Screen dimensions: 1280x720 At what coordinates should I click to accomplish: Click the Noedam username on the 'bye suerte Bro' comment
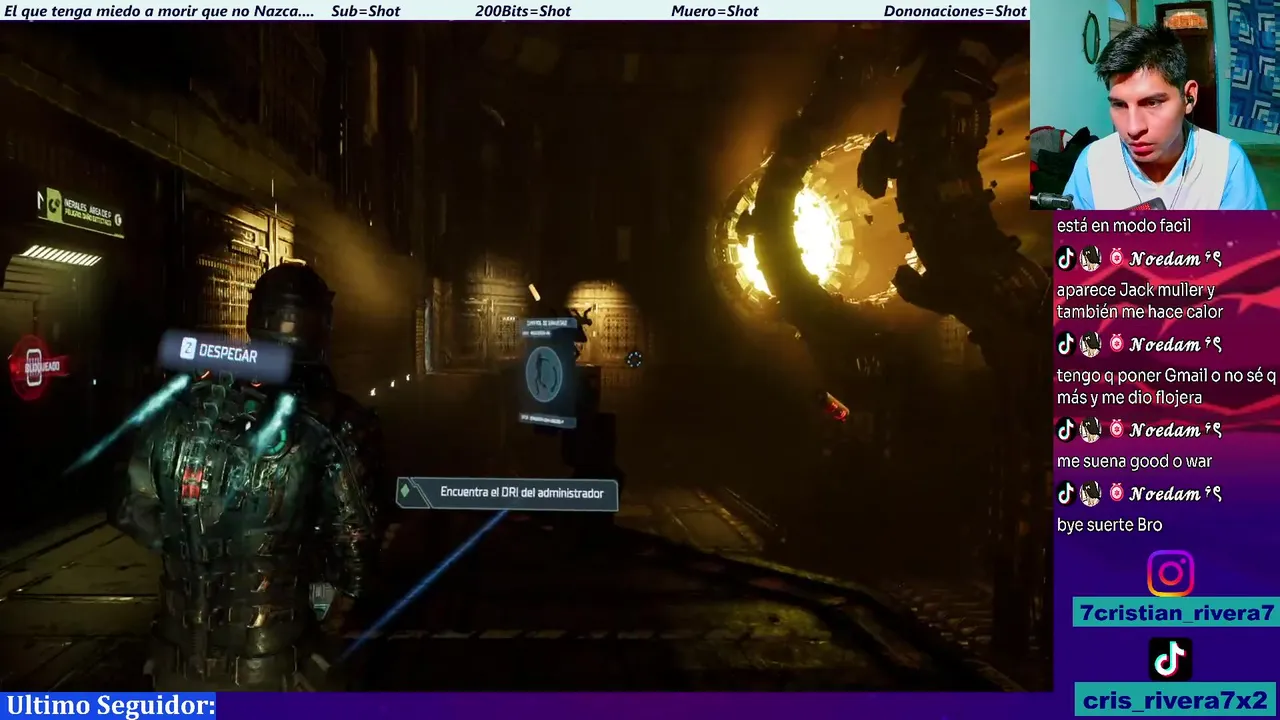1175,494
